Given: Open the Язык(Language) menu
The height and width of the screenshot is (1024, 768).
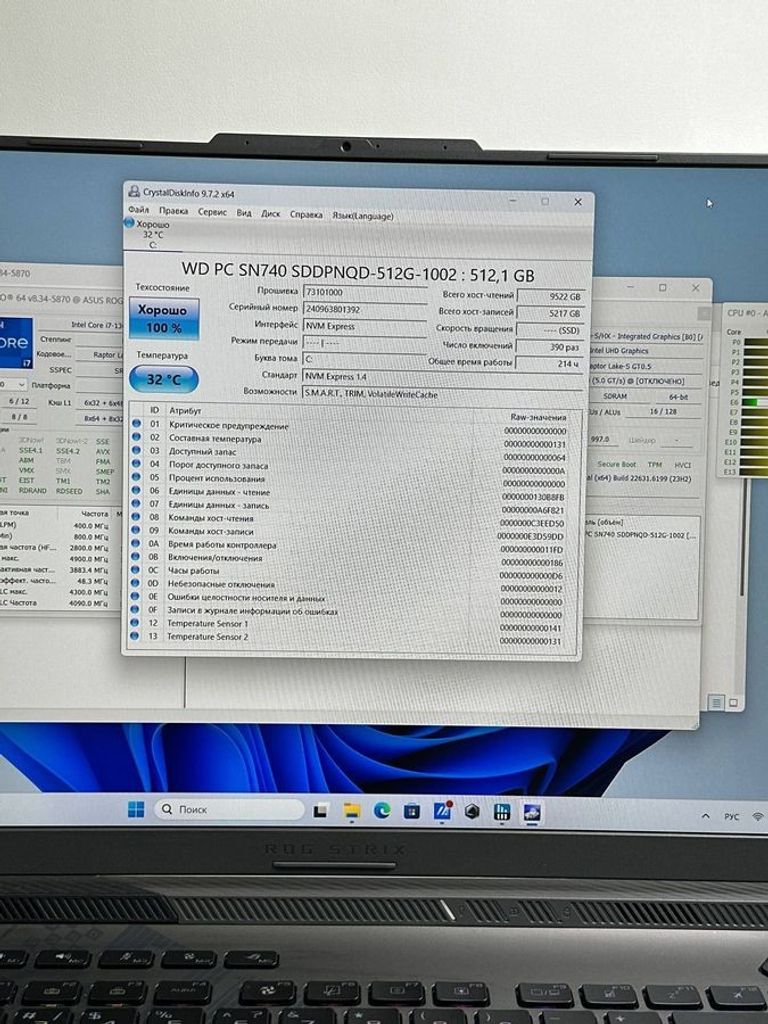Looking at the screenshot, I should click(362, 215).
